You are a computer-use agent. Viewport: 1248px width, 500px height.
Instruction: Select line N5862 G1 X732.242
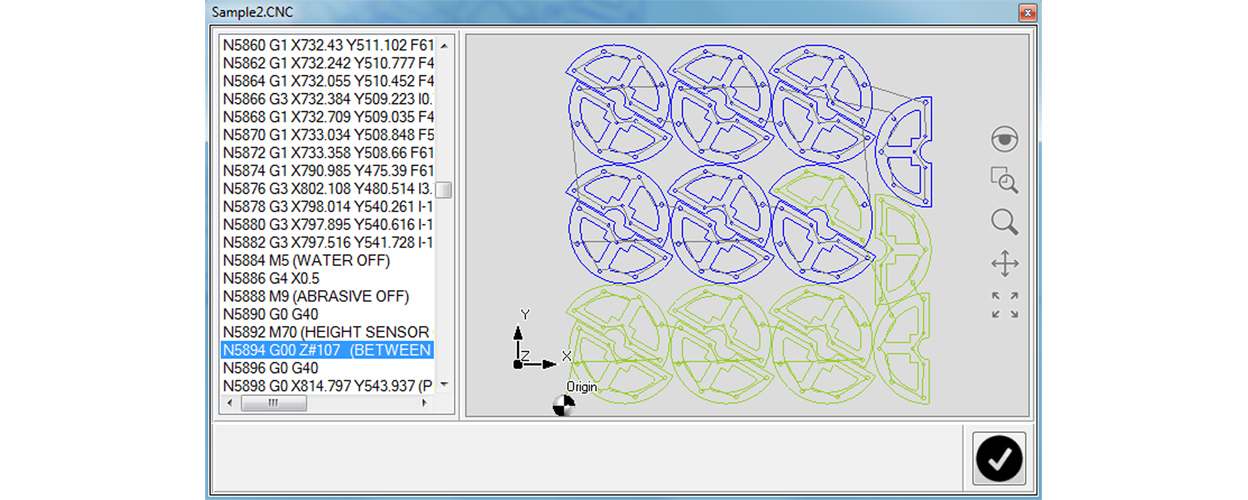(x=328, y=63)
